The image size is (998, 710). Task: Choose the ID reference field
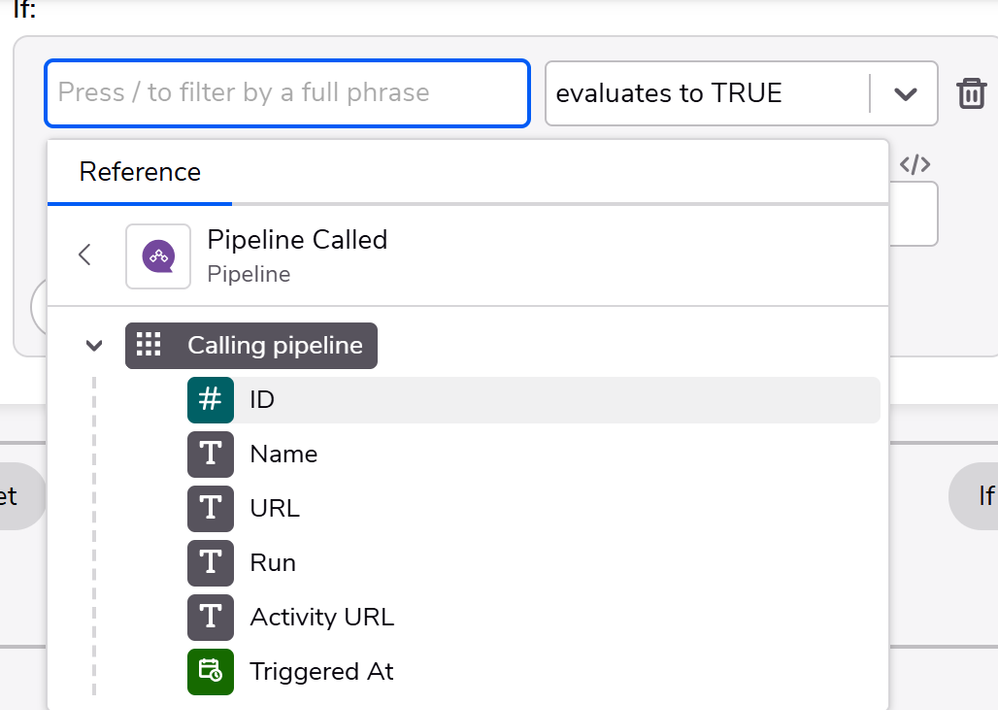[533, 400]
